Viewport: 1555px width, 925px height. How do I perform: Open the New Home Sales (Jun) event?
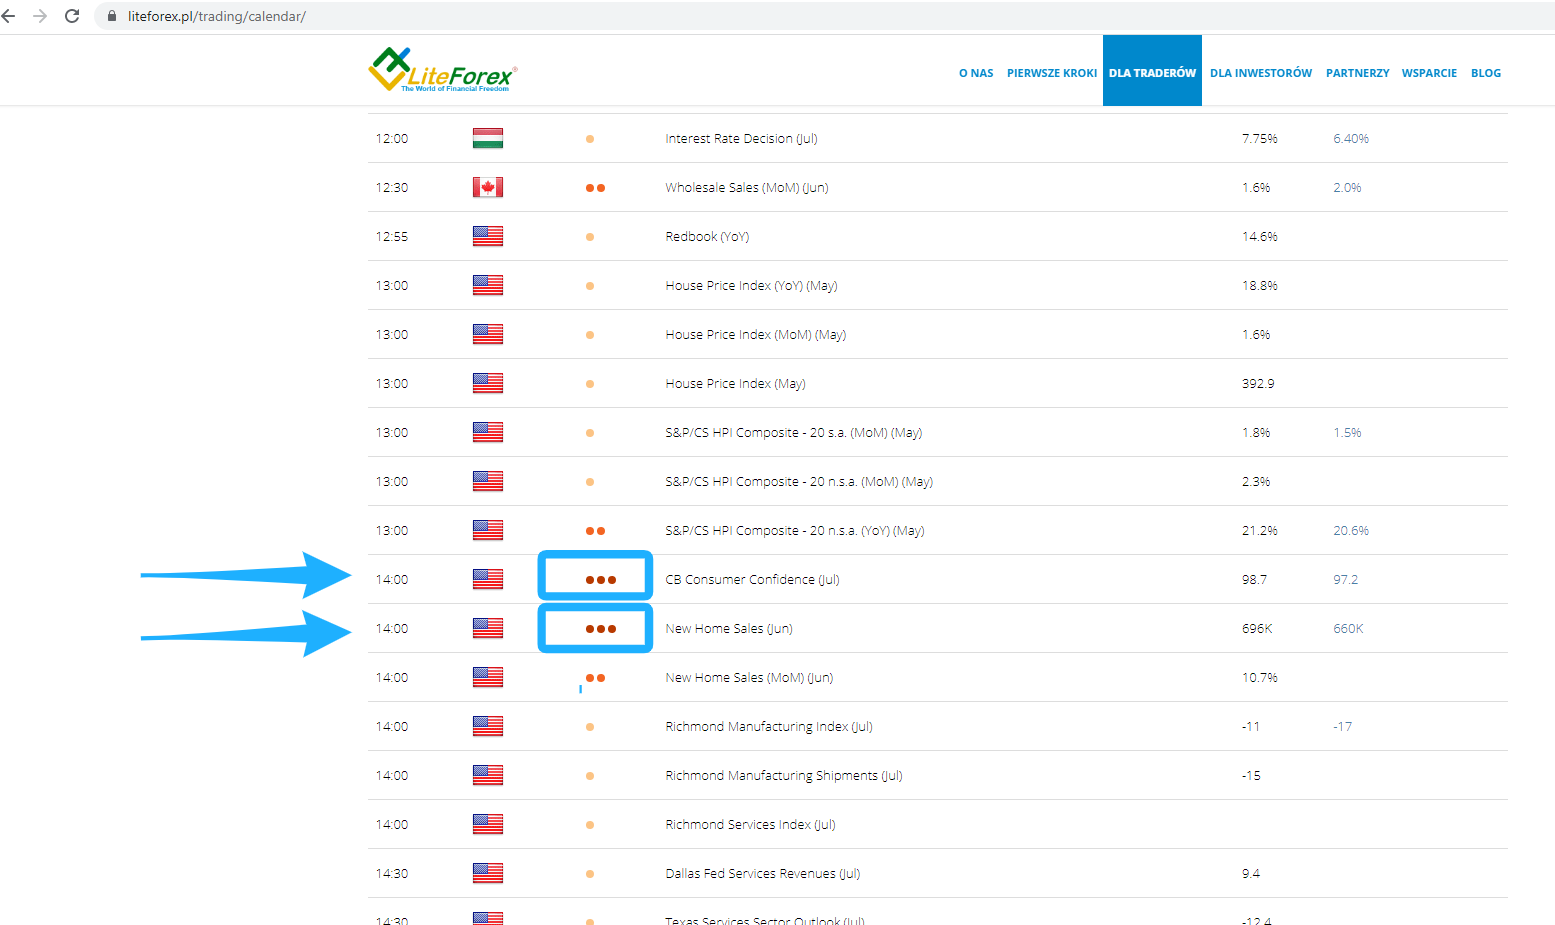pyautogui.click(x=728, y=628)
